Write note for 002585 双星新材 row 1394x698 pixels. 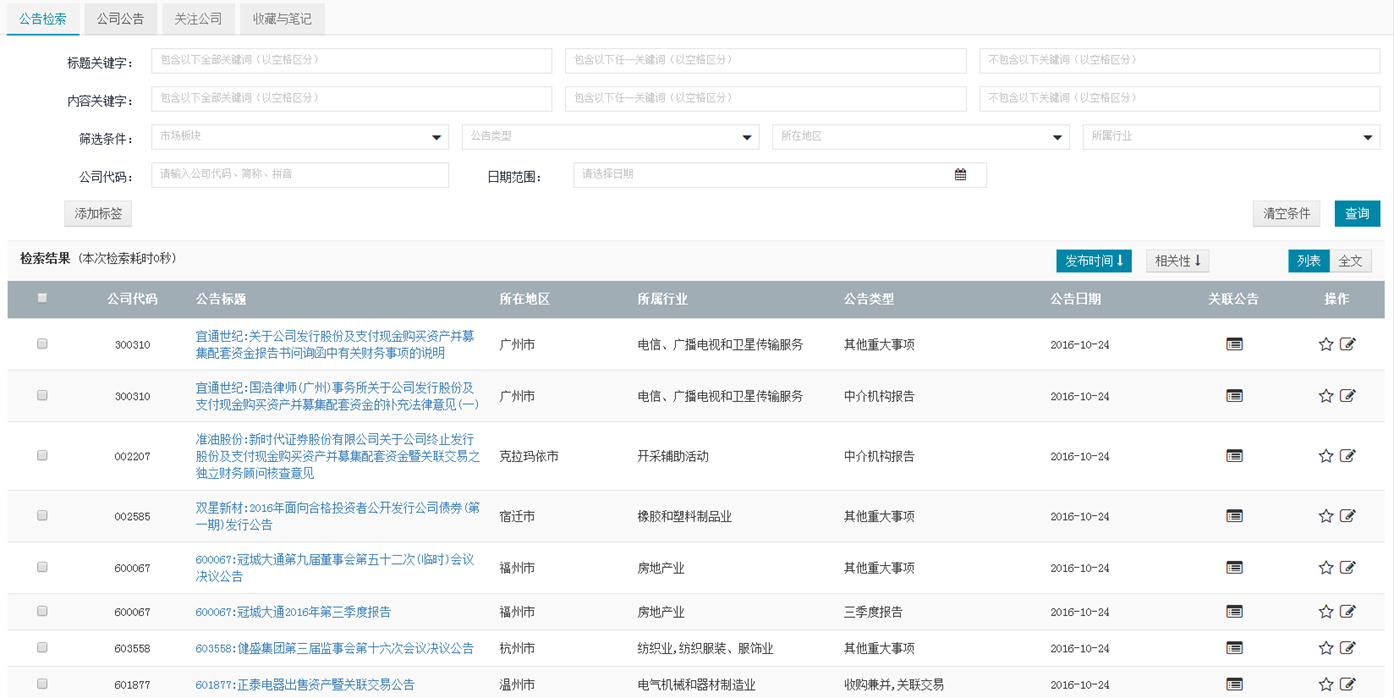tap(1348, 516)
